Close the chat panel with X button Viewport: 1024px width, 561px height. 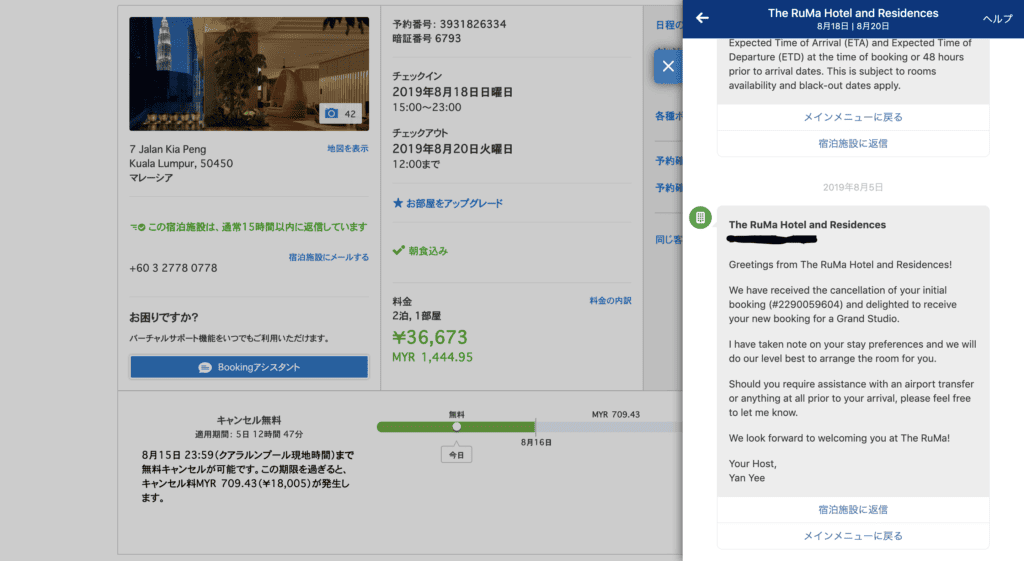point(668,66)
